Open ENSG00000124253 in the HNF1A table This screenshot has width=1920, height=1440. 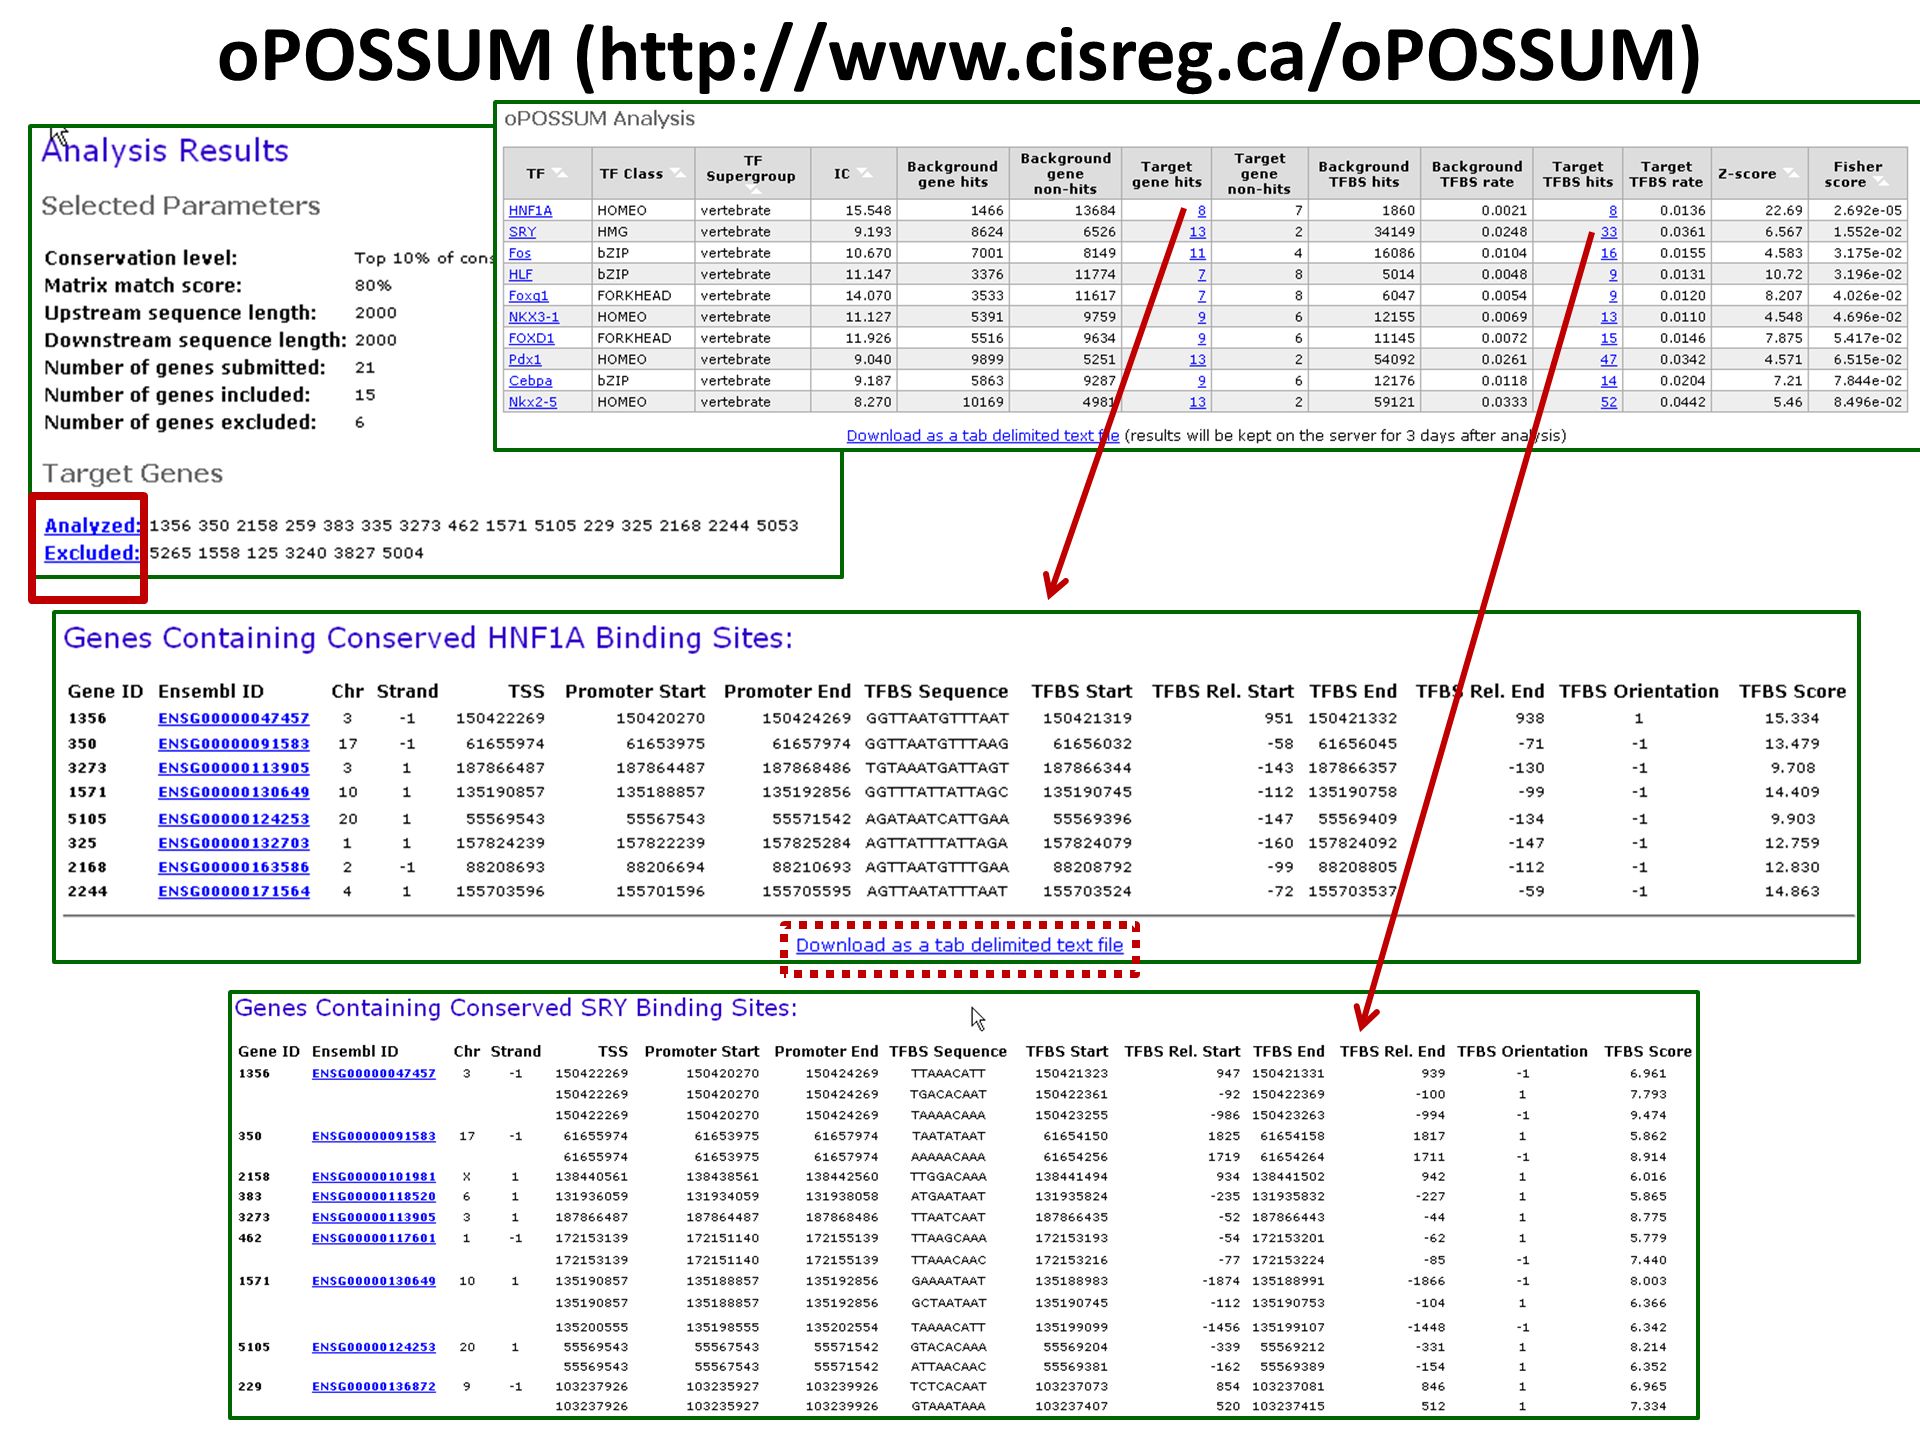233,819
